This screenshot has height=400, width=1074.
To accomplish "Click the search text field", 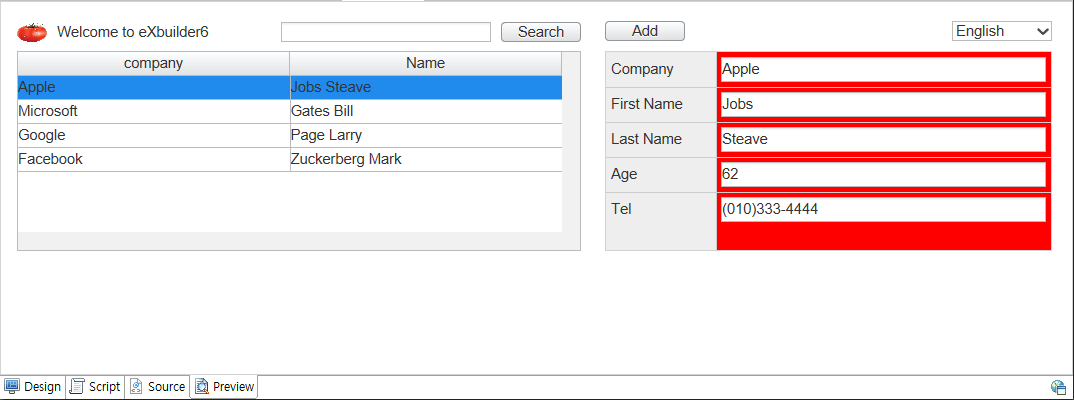I will click(385, 32).
